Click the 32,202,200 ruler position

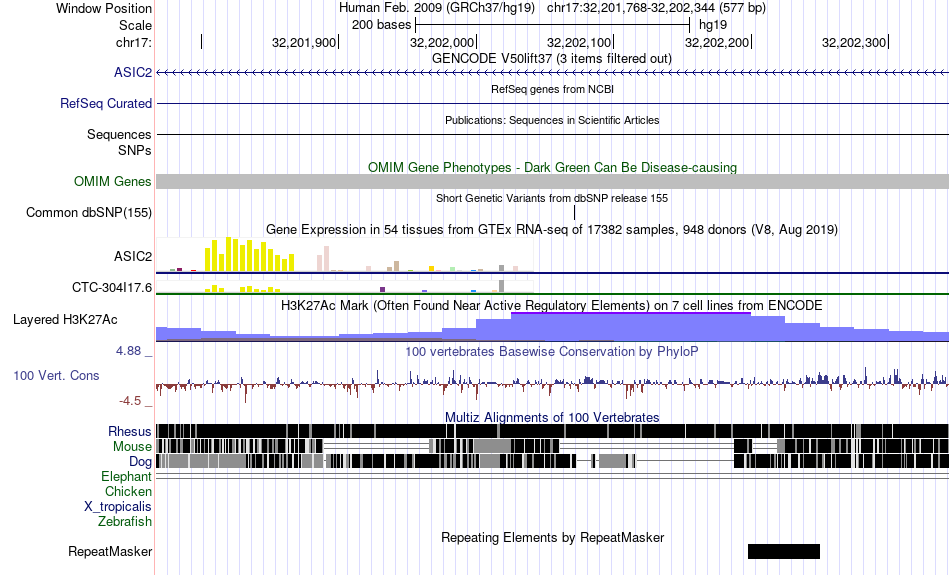(717, 42)
